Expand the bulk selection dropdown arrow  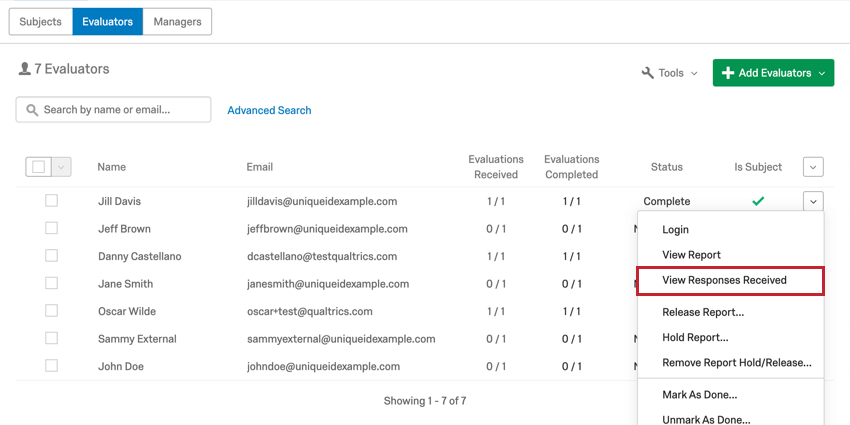pyautogui.click(x=61, y=167)
